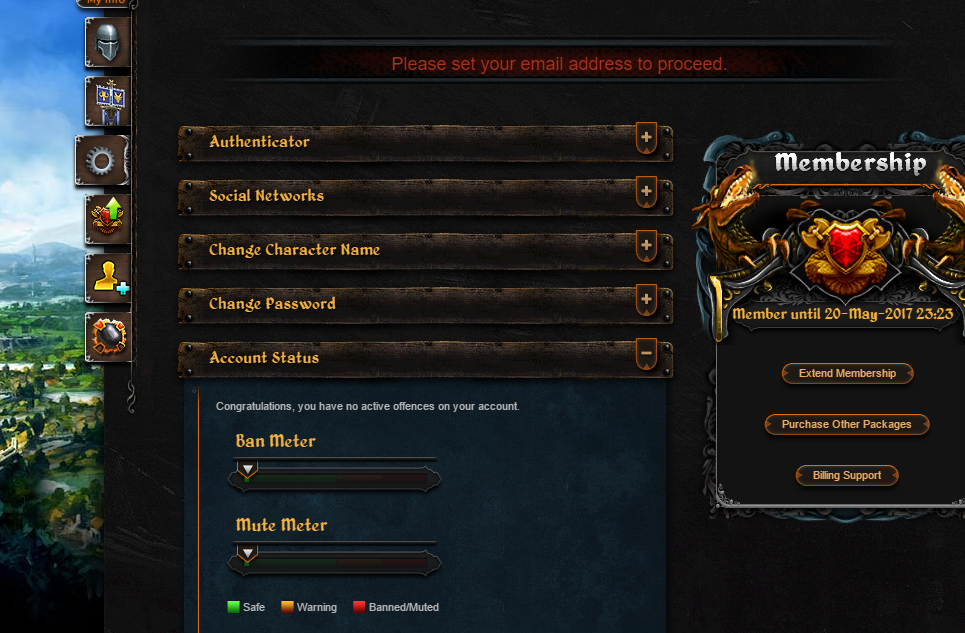Click the green arrow upgrade icon
Viewport: 965px width, 633px height.
click(x=108, y=219)
